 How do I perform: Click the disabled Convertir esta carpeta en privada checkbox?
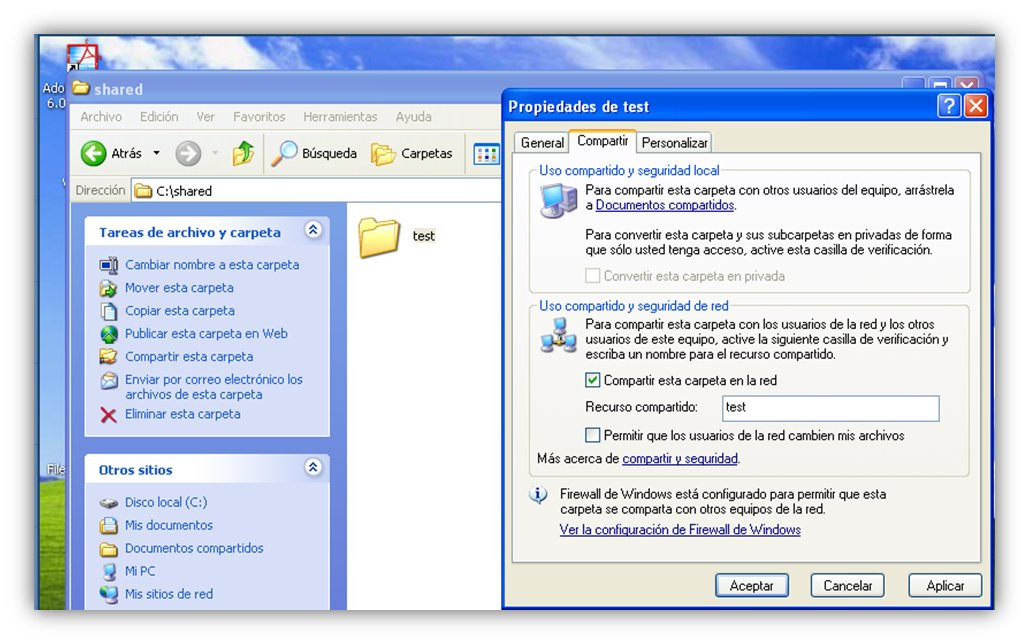(592, 276)
